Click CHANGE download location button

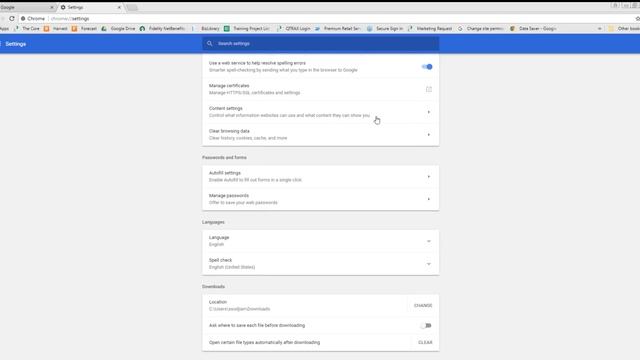coord(423,305)
